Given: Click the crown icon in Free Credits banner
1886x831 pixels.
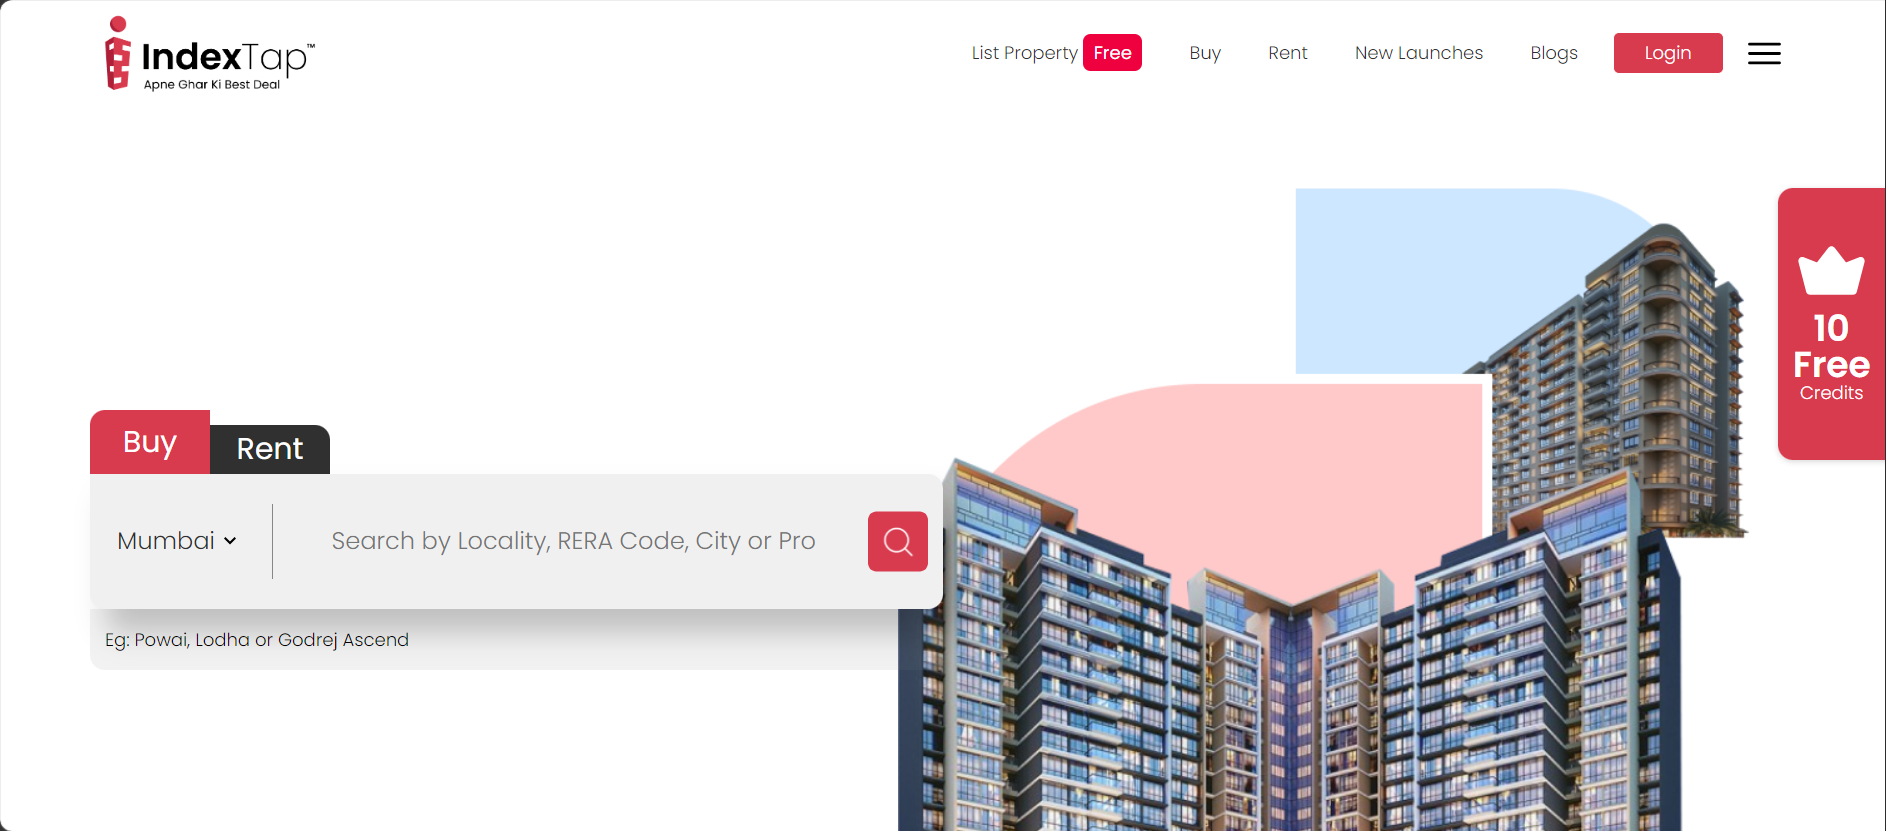Looking at the screenshot, I should pos(1831,271).
